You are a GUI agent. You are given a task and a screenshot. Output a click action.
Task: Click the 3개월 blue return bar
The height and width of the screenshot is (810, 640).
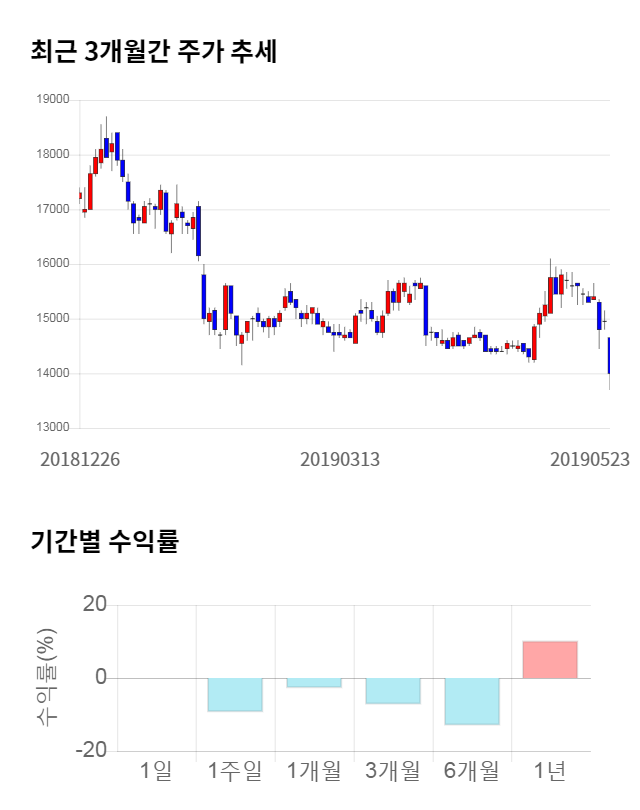point(393,691)
